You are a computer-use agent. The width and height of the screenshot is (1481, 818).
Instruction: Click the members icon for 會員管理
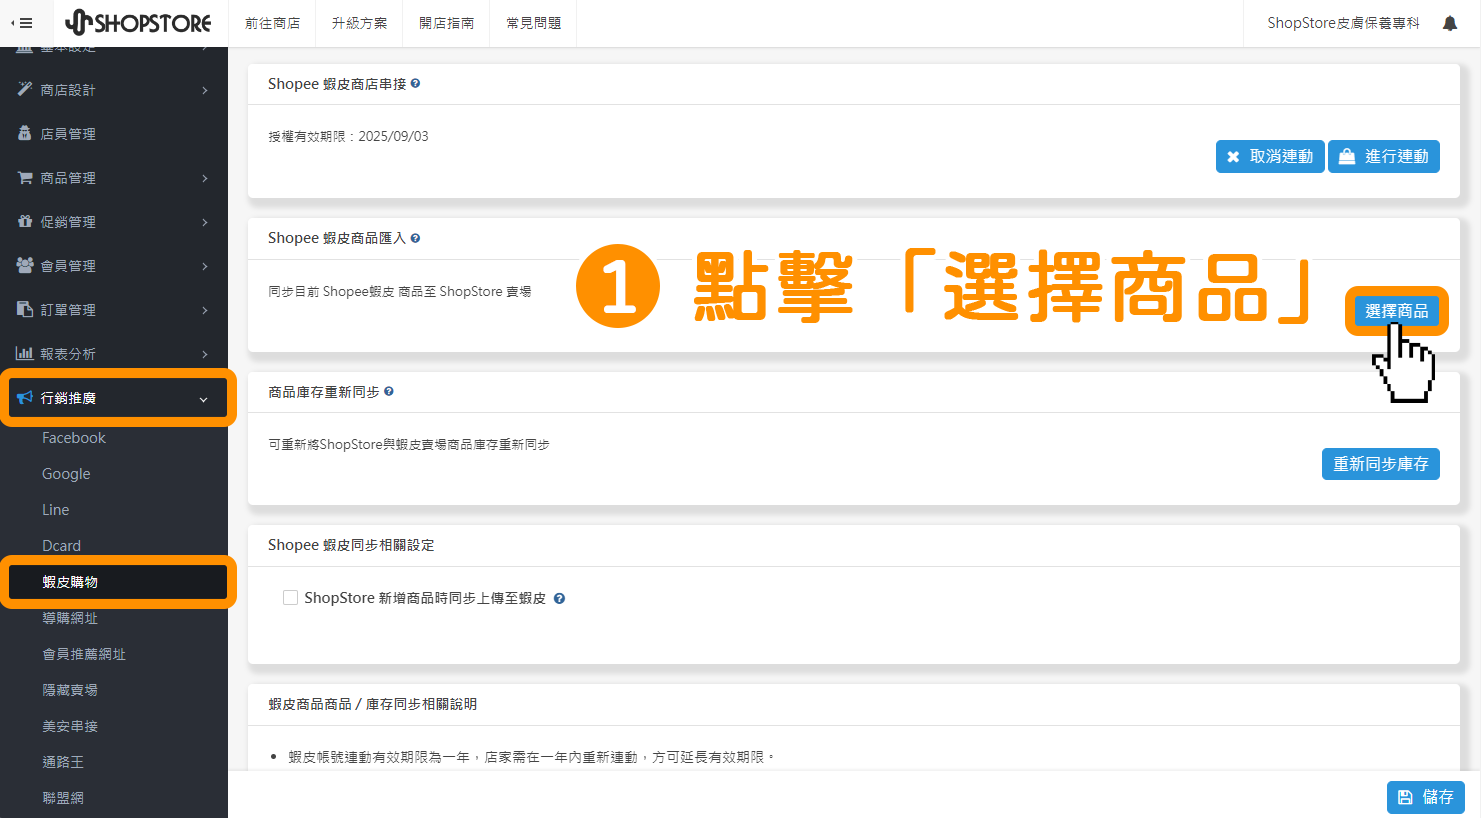tap(25, 265)
